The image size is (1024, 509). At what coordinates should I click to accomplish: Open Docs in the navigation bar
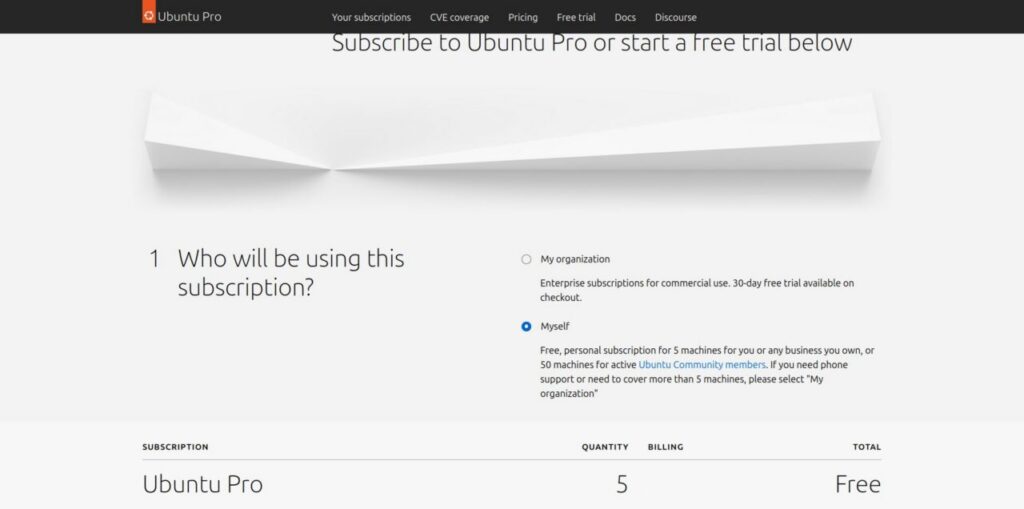[625, 18]
